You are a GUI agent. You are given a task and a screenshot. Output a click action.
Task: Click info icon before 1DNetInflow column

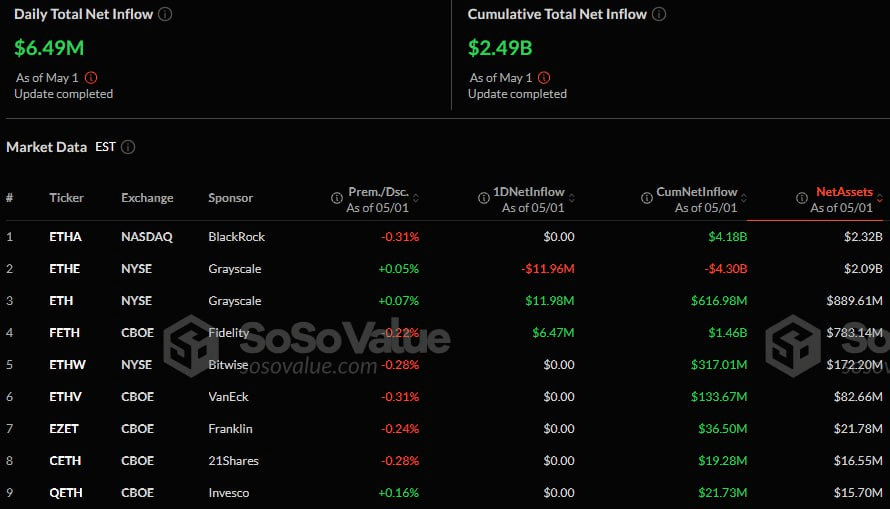tap(484, 198)
